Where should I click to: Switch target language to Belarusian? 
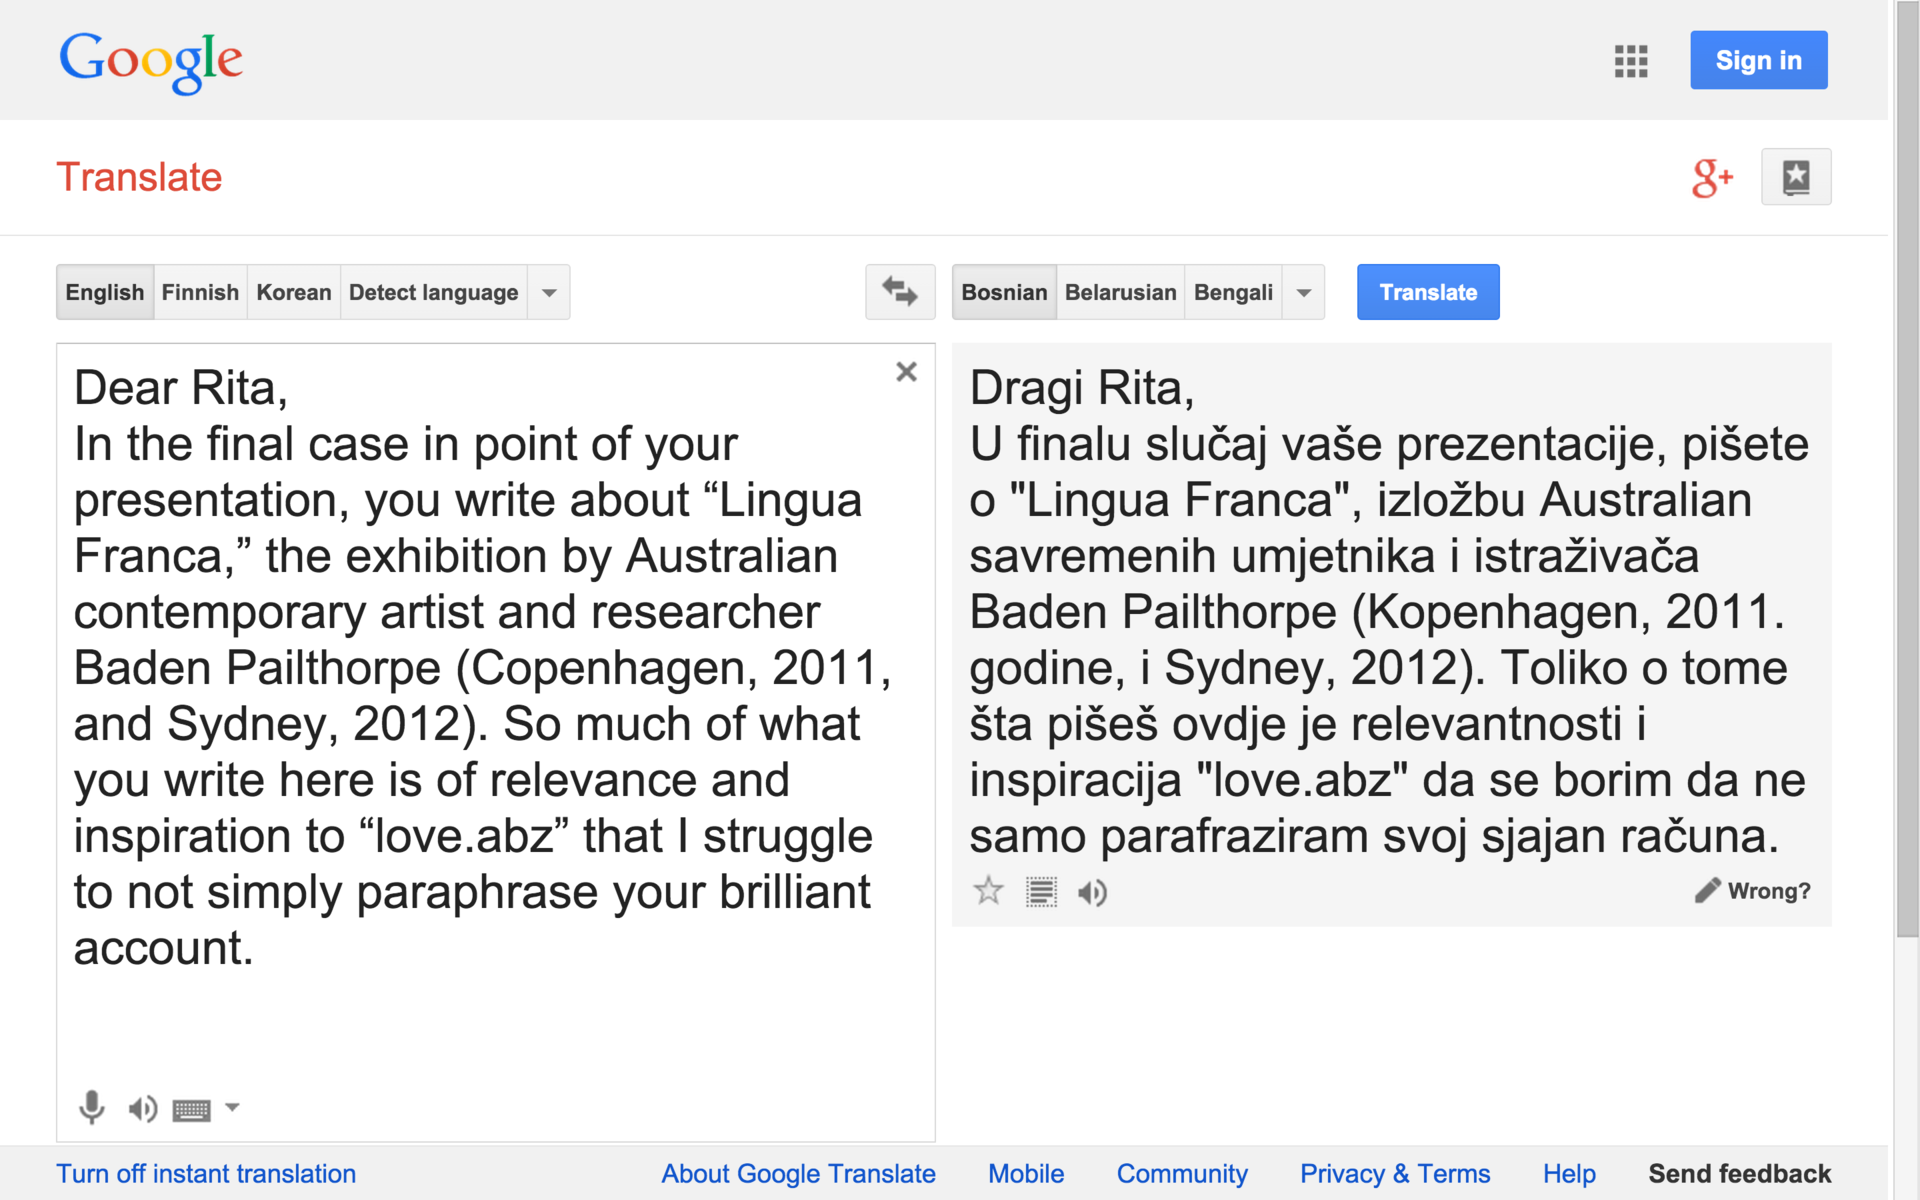click(x=1120, y=292)
